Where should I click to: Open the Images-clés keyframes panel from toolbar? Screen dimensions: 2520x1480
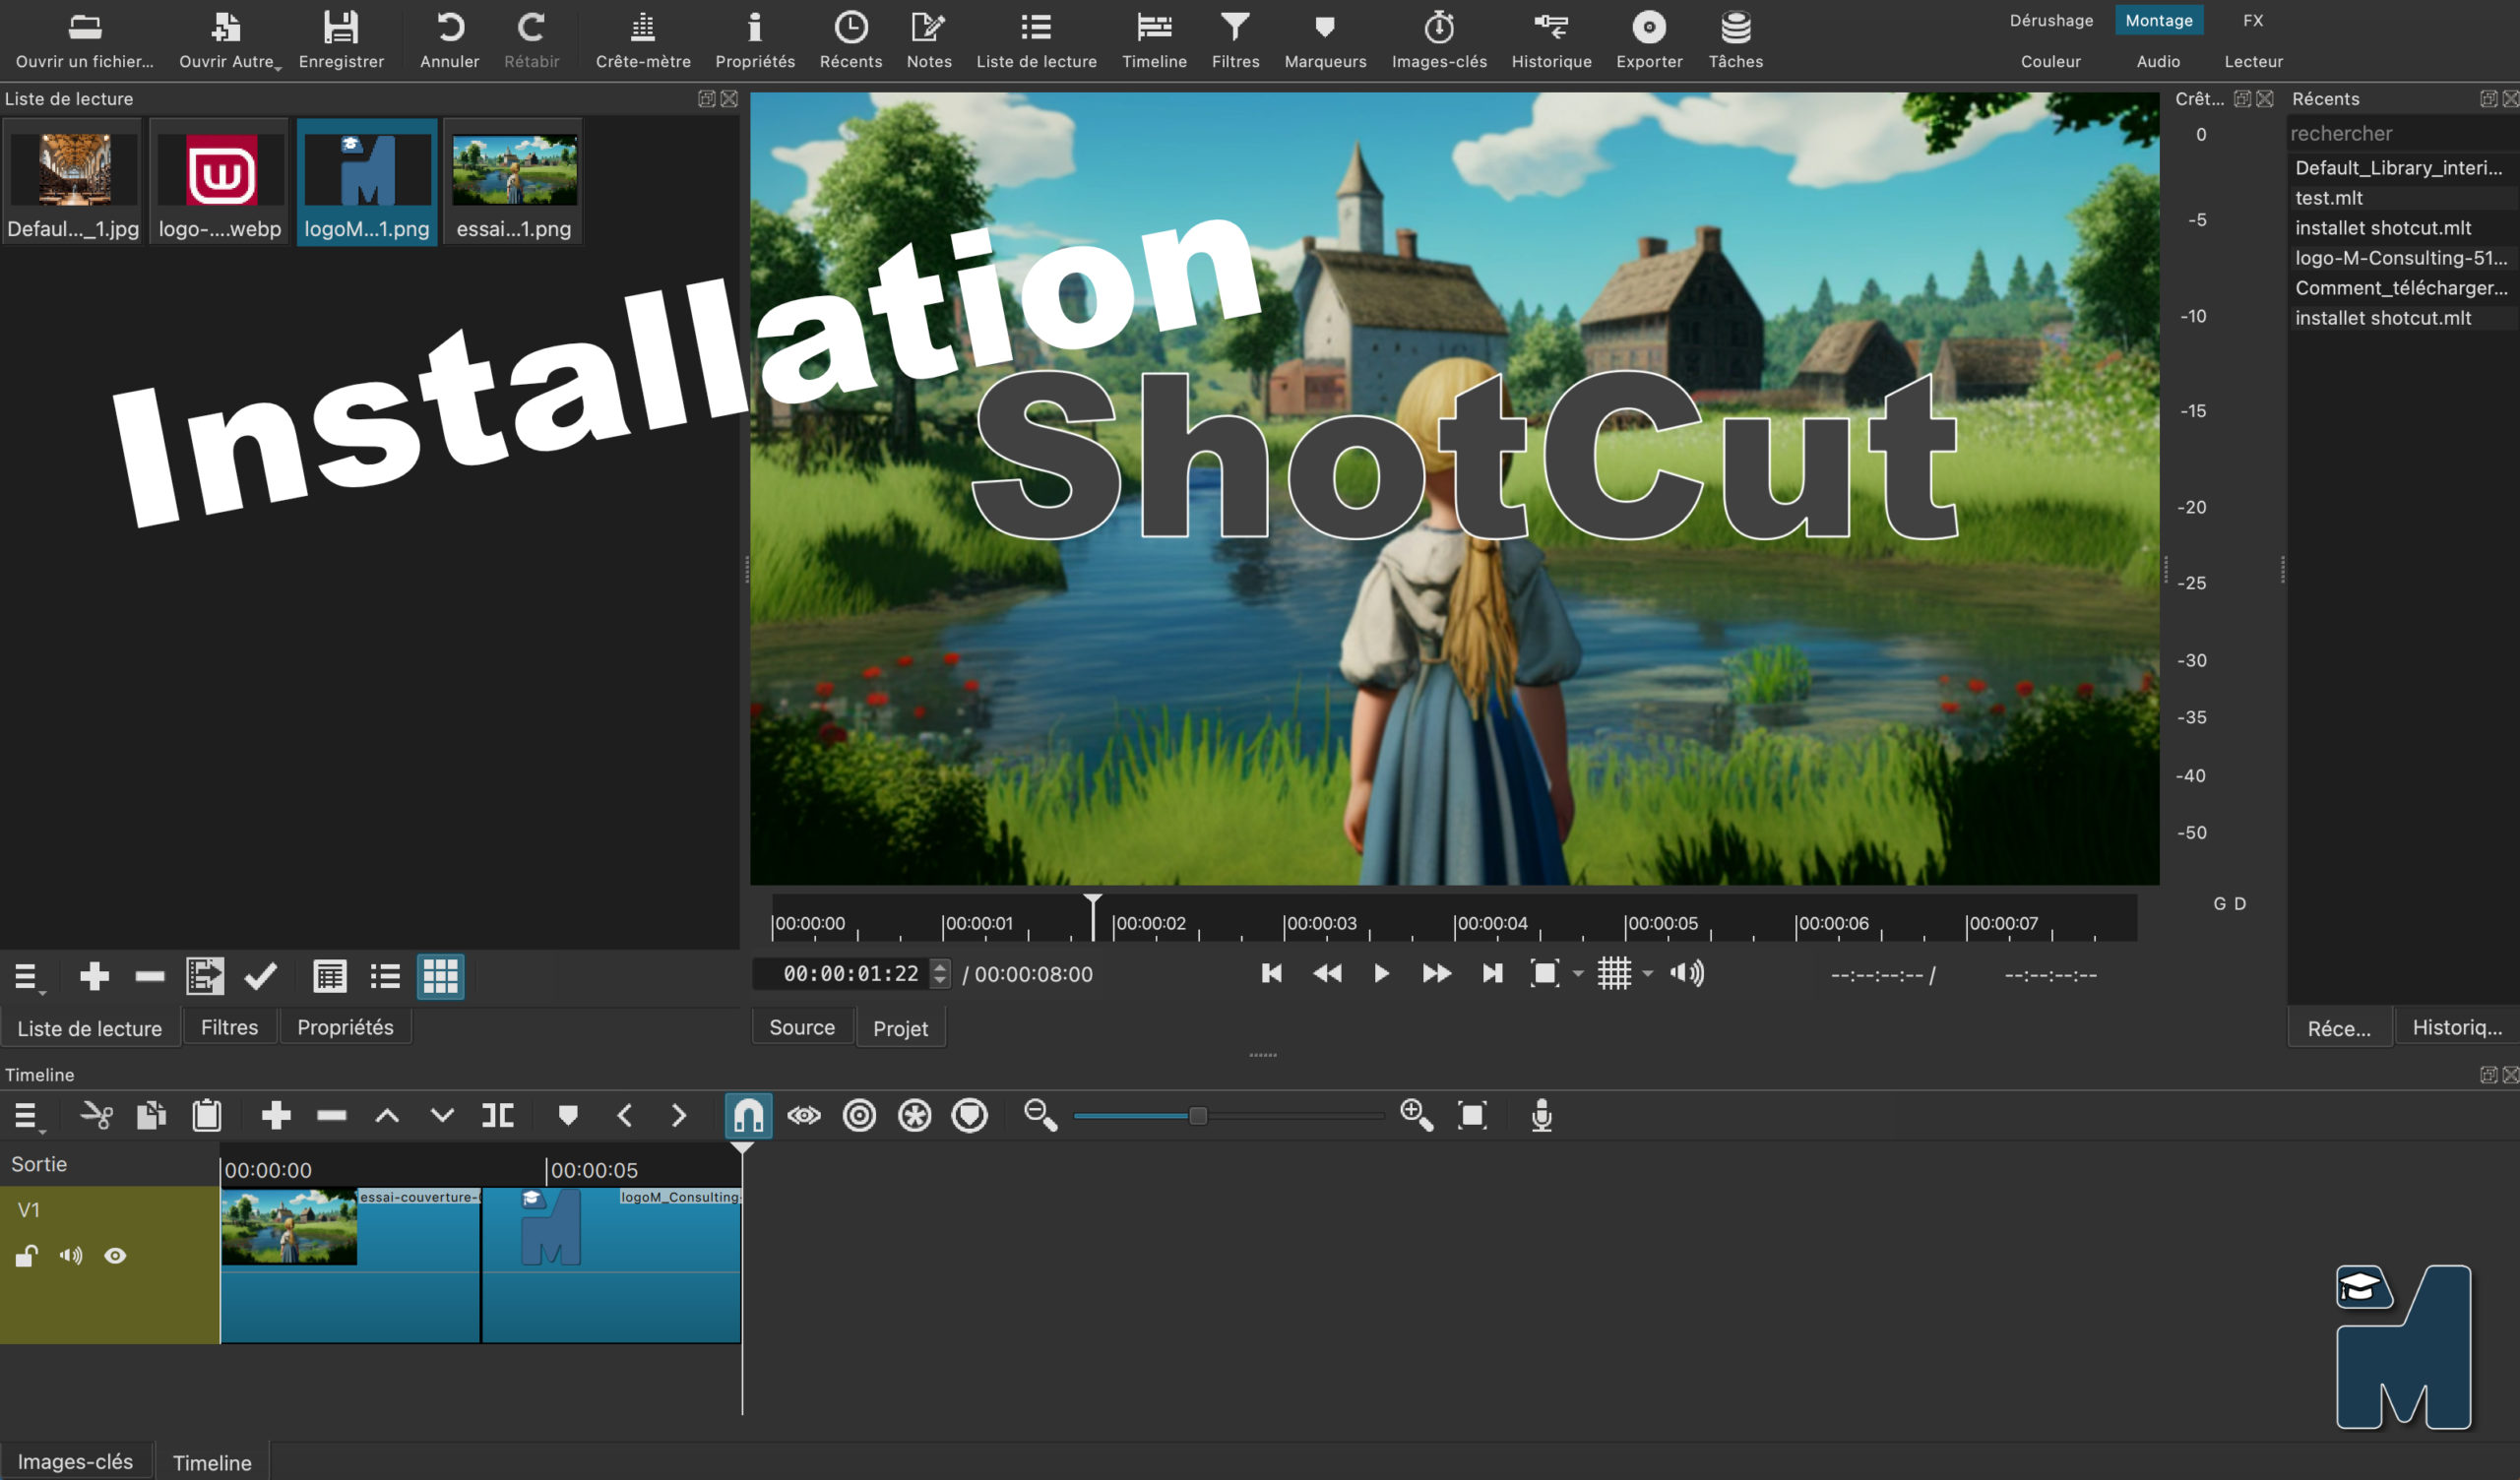(1439, 40)
